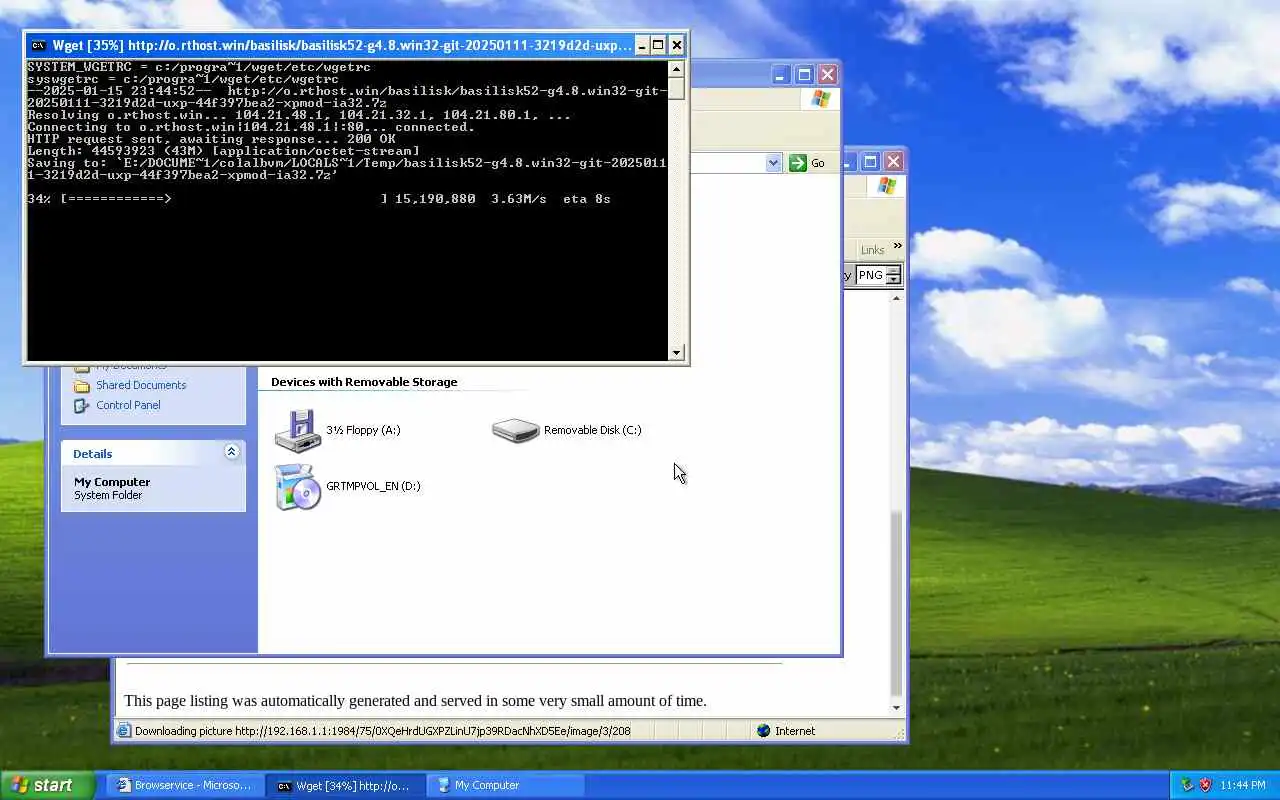1280x800 pixels.
Task: Click the Control Panel icon in sidebar
Action: point(81,405)
